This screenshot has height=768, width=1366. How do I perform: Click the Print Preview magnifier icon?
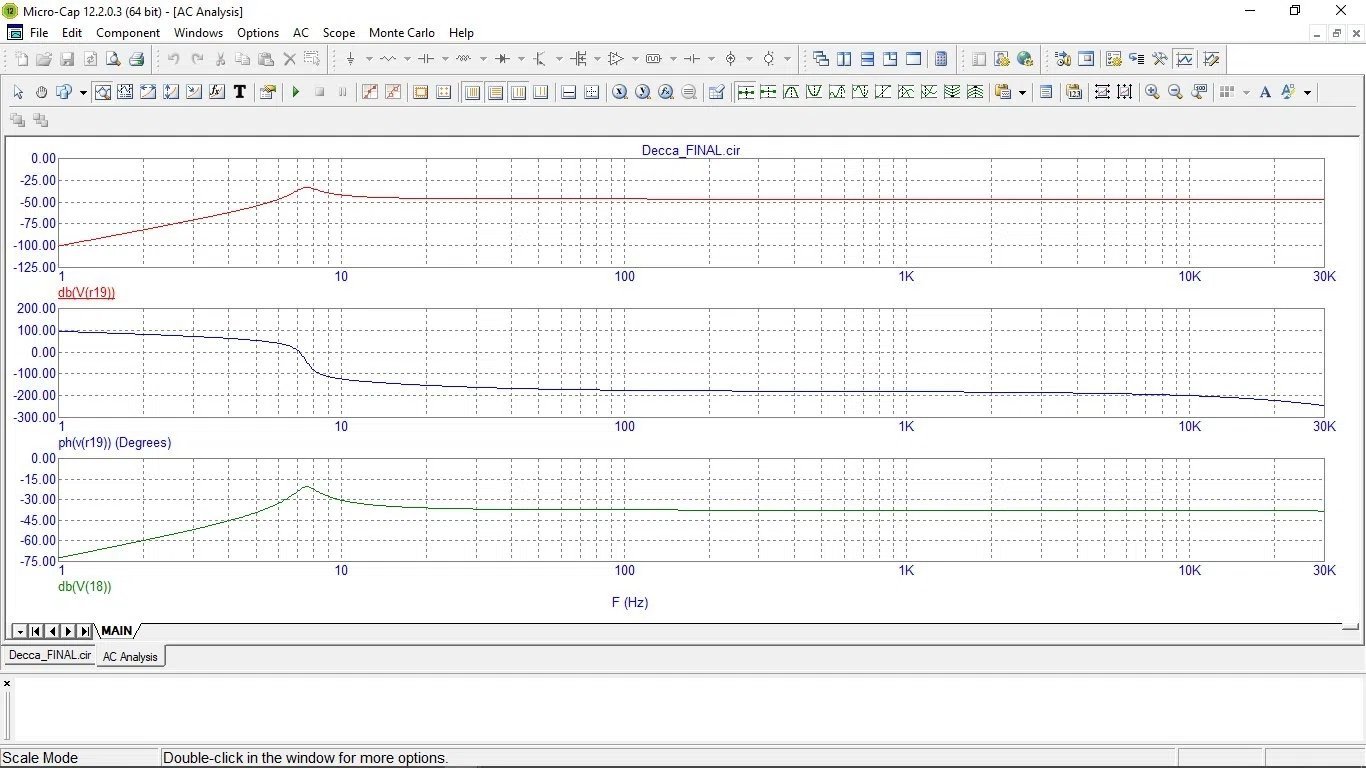coord(113,59)
